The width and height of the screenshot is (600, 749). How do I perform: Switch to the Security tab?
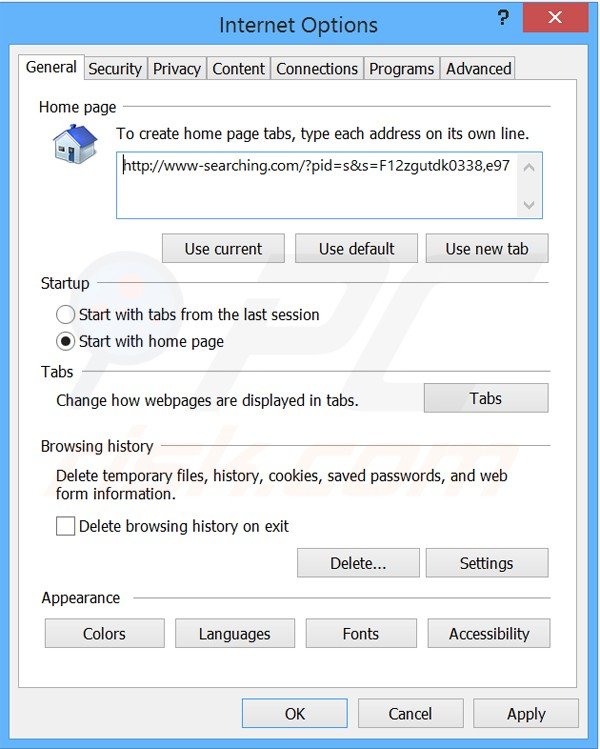115,69
